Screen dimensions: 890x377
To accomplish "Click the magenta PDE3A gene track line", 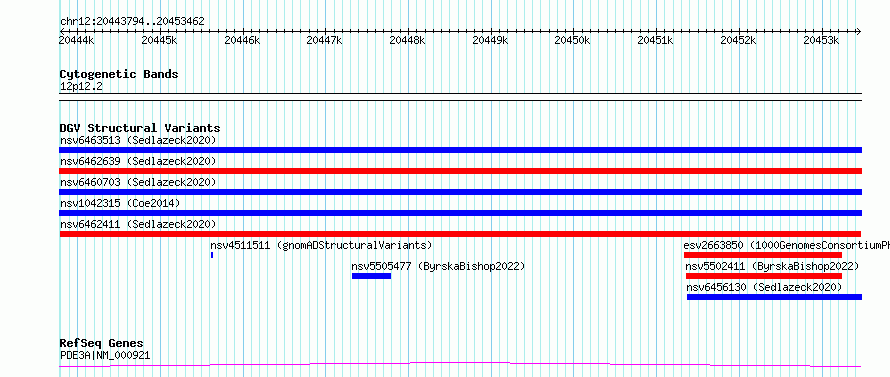I will point(460,364).
